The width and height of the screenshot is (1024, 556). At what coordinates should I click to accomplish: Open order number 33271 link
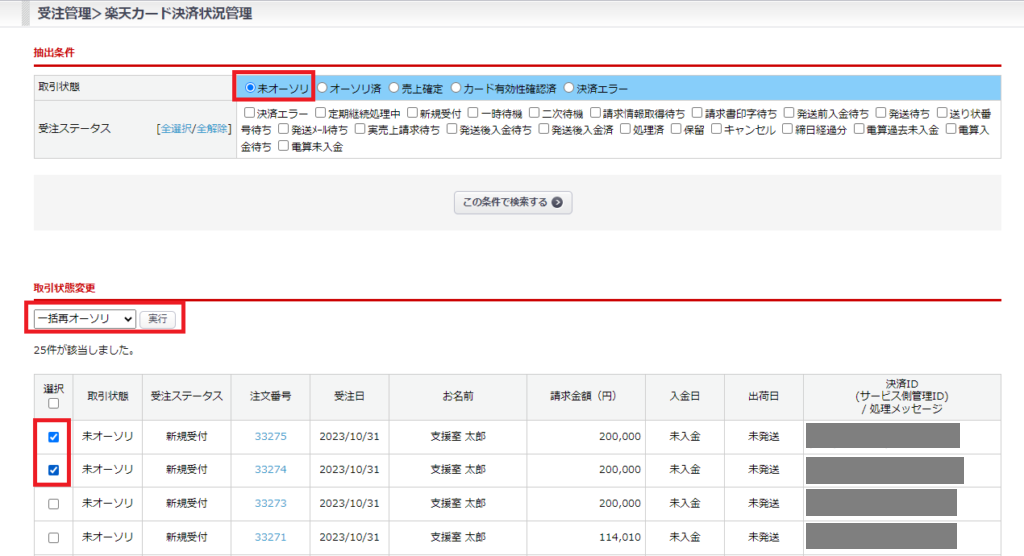click(x=270, y=538)
